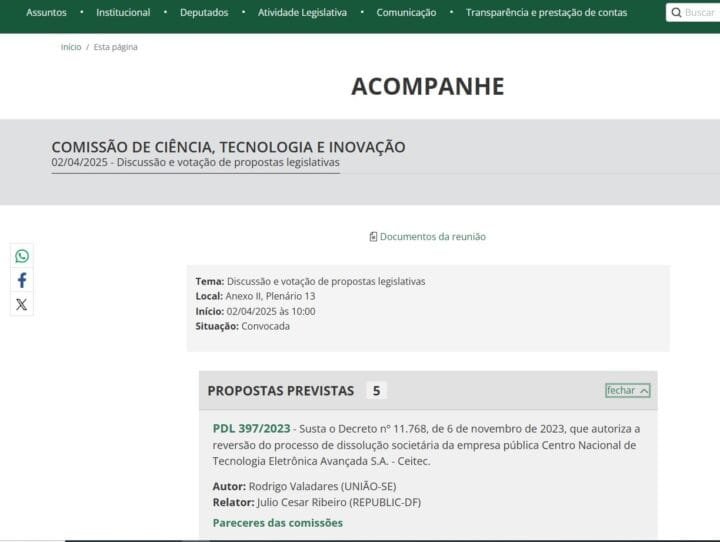Share page on Facebook icon
Viewport: 720px width, 542px height.
click(22, 281)
